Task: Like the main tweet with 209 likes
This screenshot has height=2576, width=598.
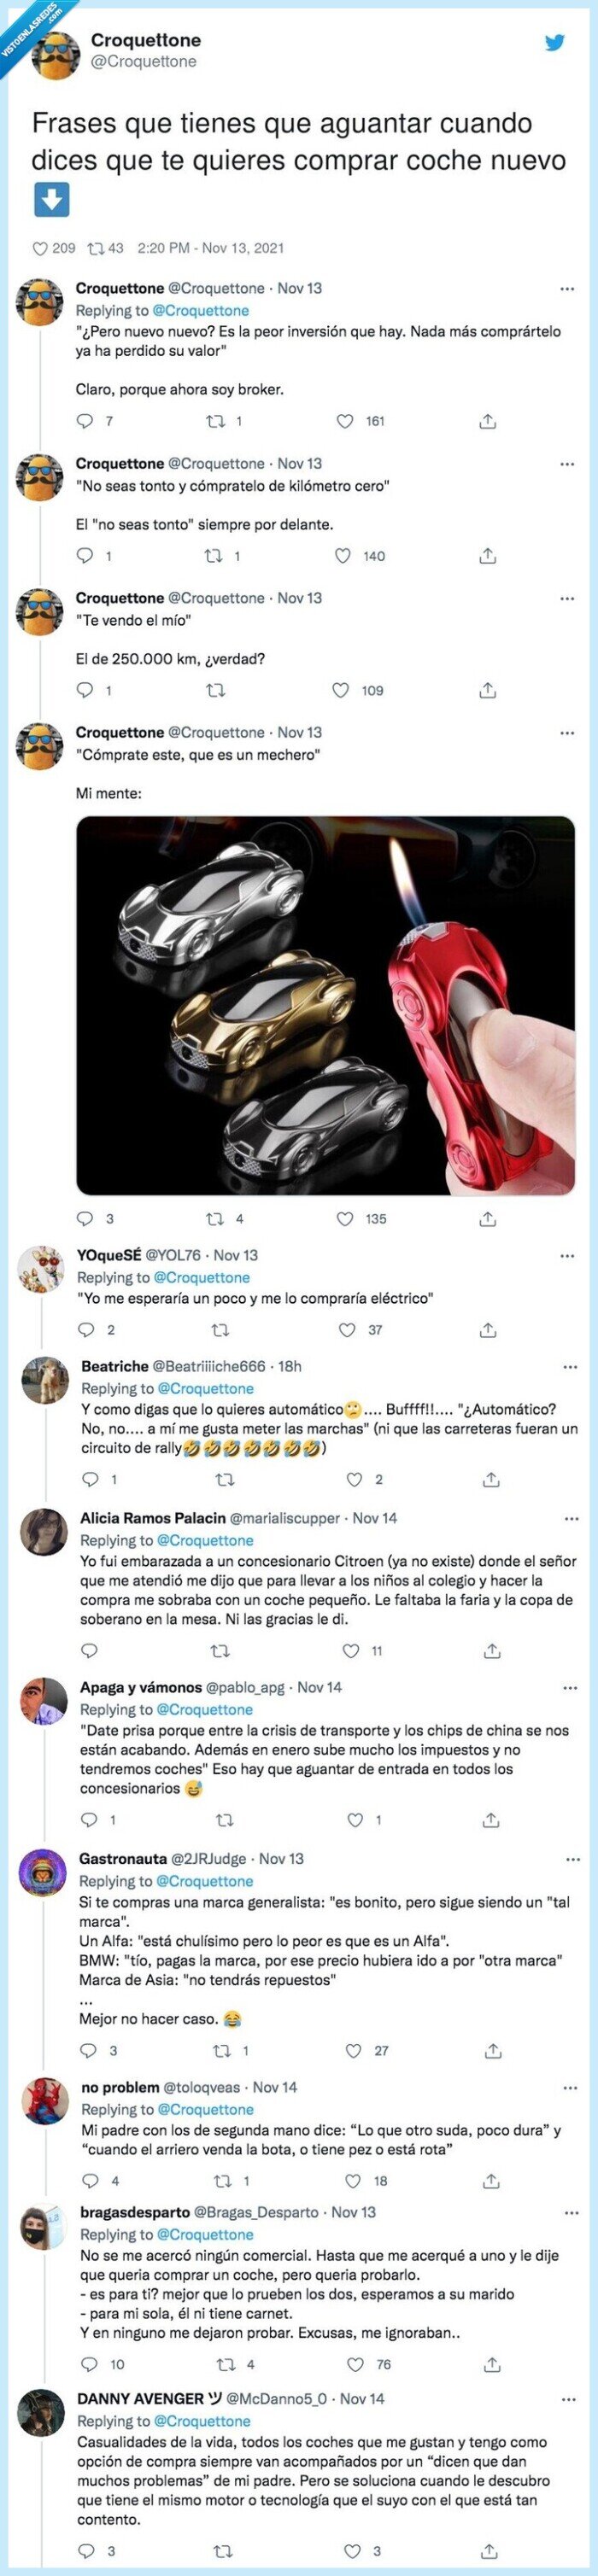Action: tap(41, 248)
